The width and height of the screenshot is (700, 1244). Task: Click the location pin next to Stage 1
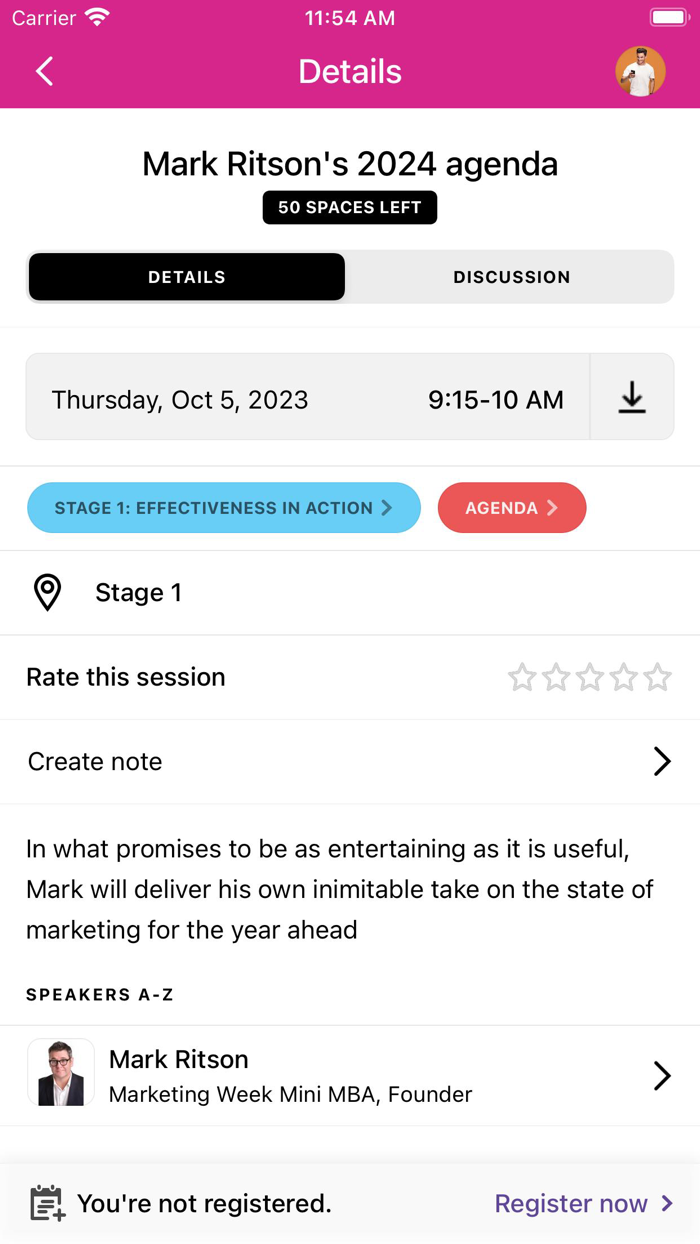47,592
